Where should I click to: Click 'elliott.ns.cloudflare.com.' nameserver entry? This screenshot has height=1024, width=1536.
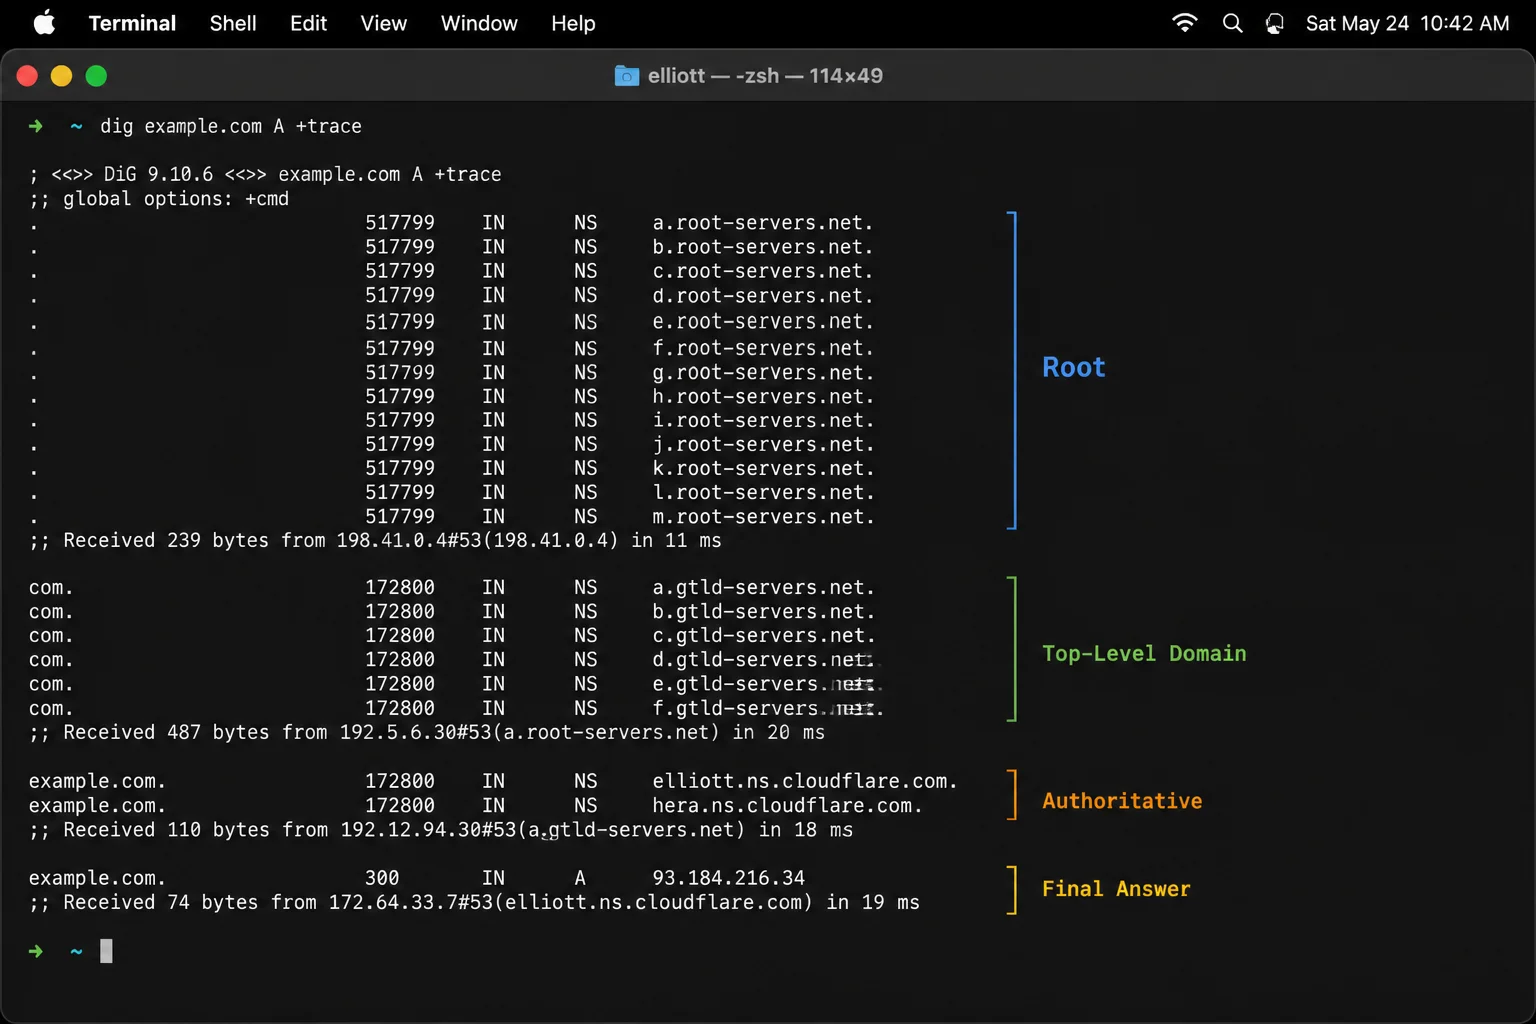805,780
